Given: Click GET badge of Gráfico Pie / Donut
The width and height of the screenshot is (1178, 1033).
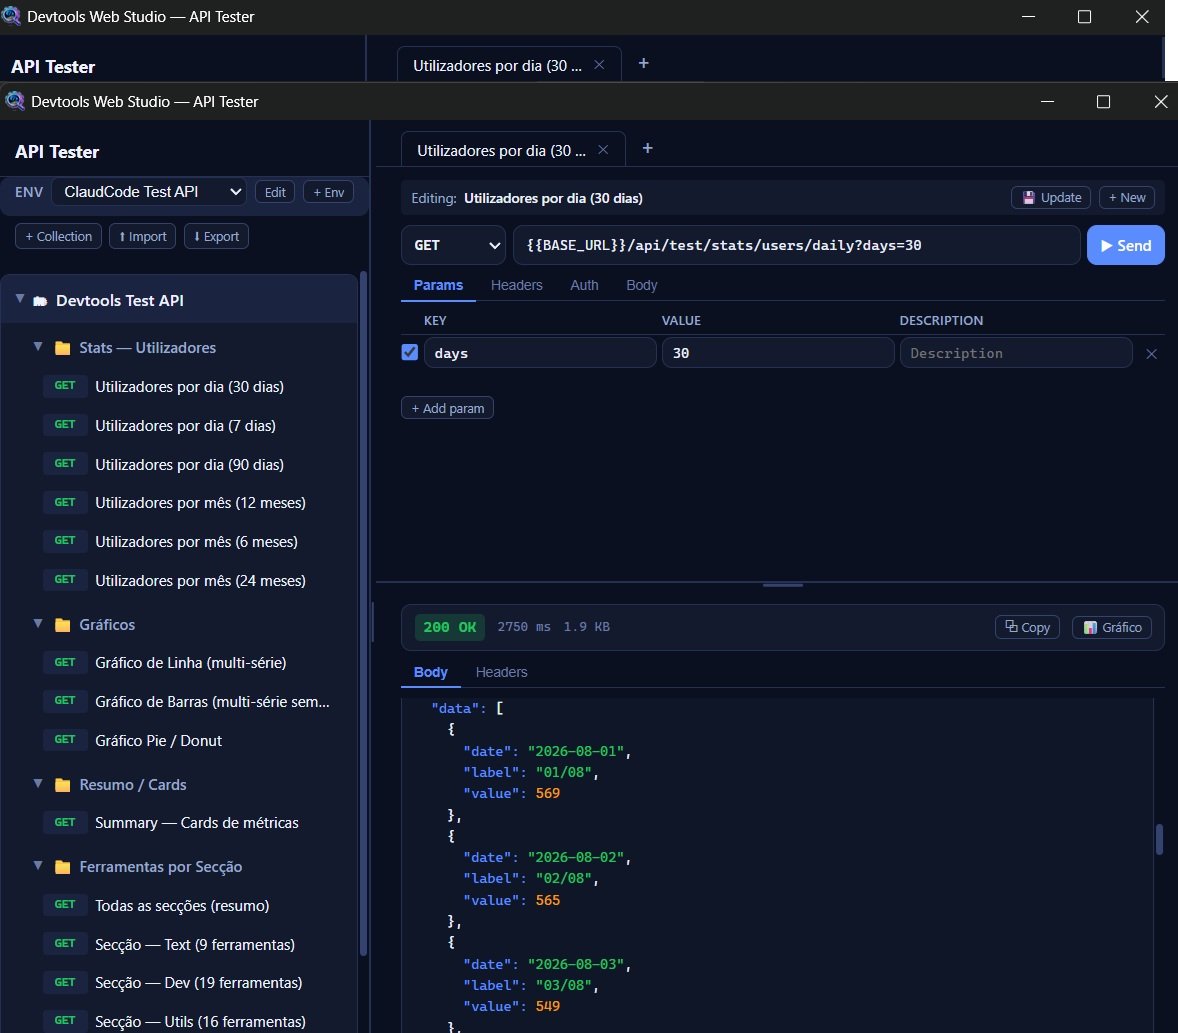Looking at the screenshot, I should pyautogui.click(x=65, y=739).
